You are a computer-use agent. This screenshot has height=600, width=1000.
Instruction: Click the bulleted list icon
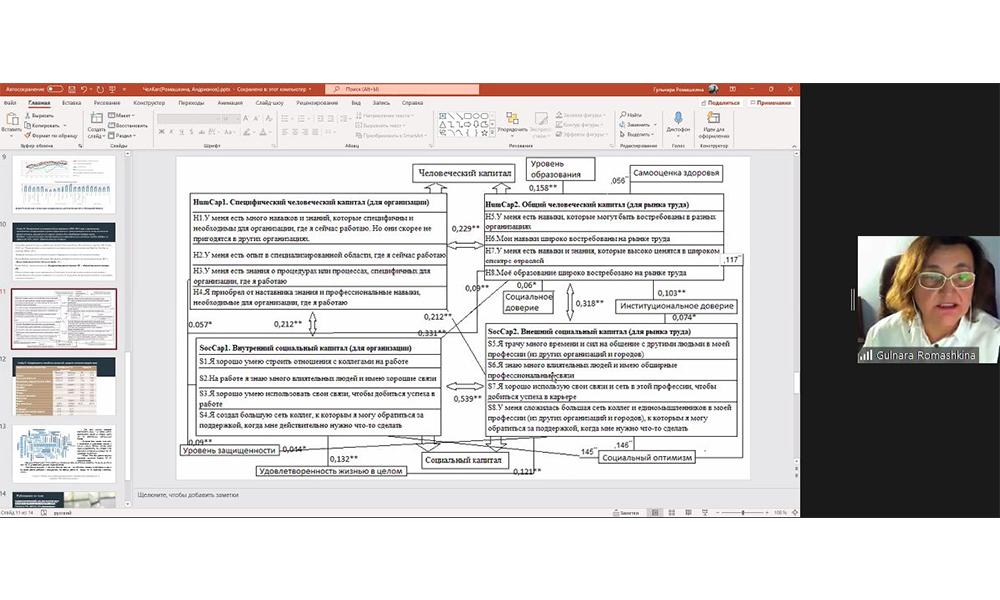tap(285, 119)
